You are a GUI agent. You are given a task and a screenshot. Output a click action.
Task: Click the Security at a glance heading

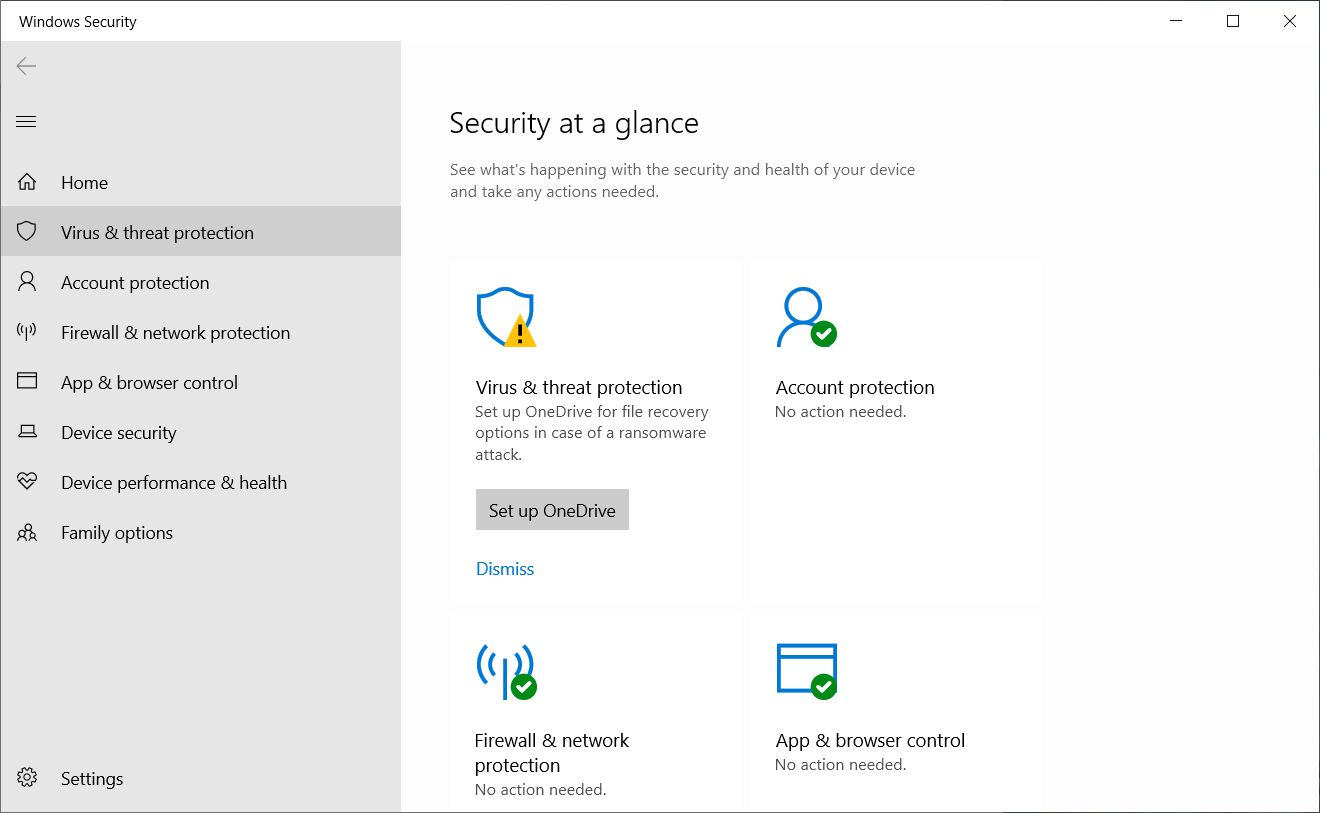(574, 123)
